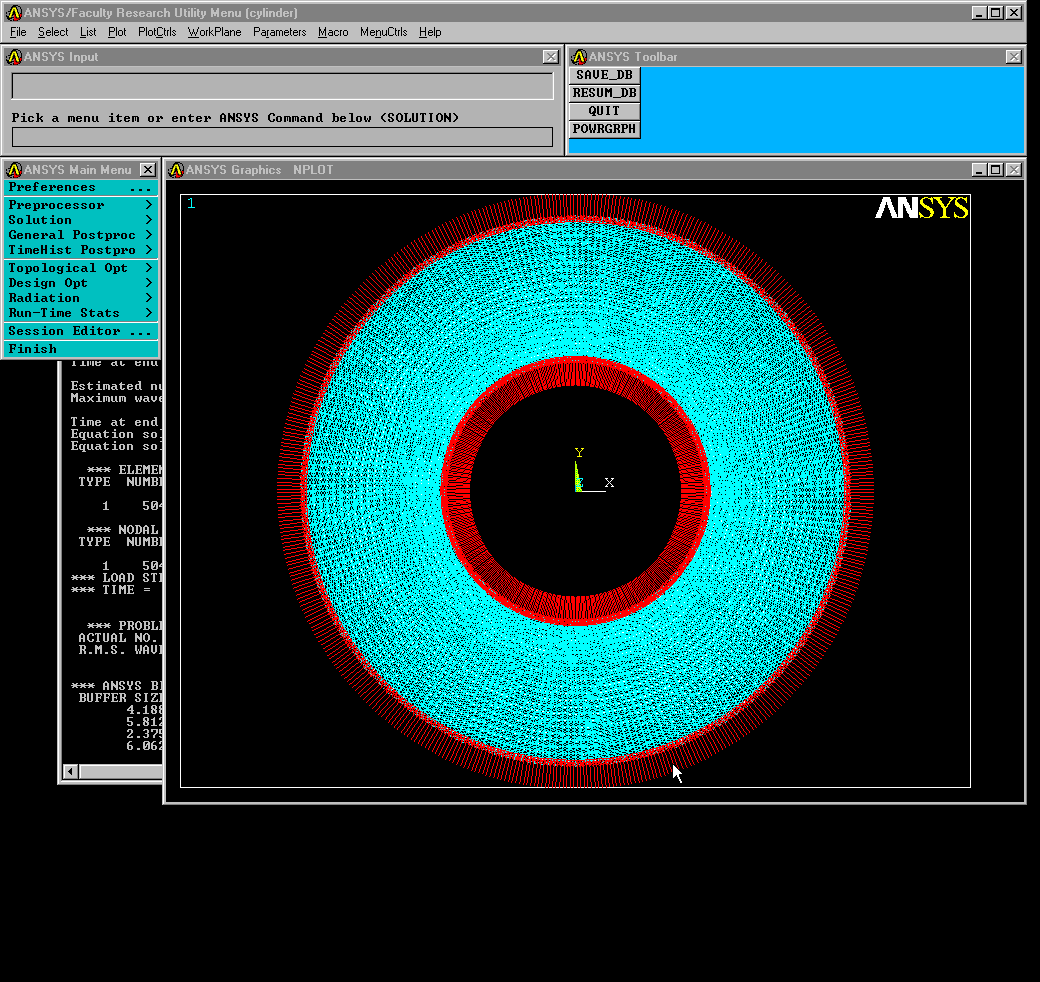Click the POWRGRPH toolbar button
The width and height of the screenshot is (1040, 982).
(604, 129)
